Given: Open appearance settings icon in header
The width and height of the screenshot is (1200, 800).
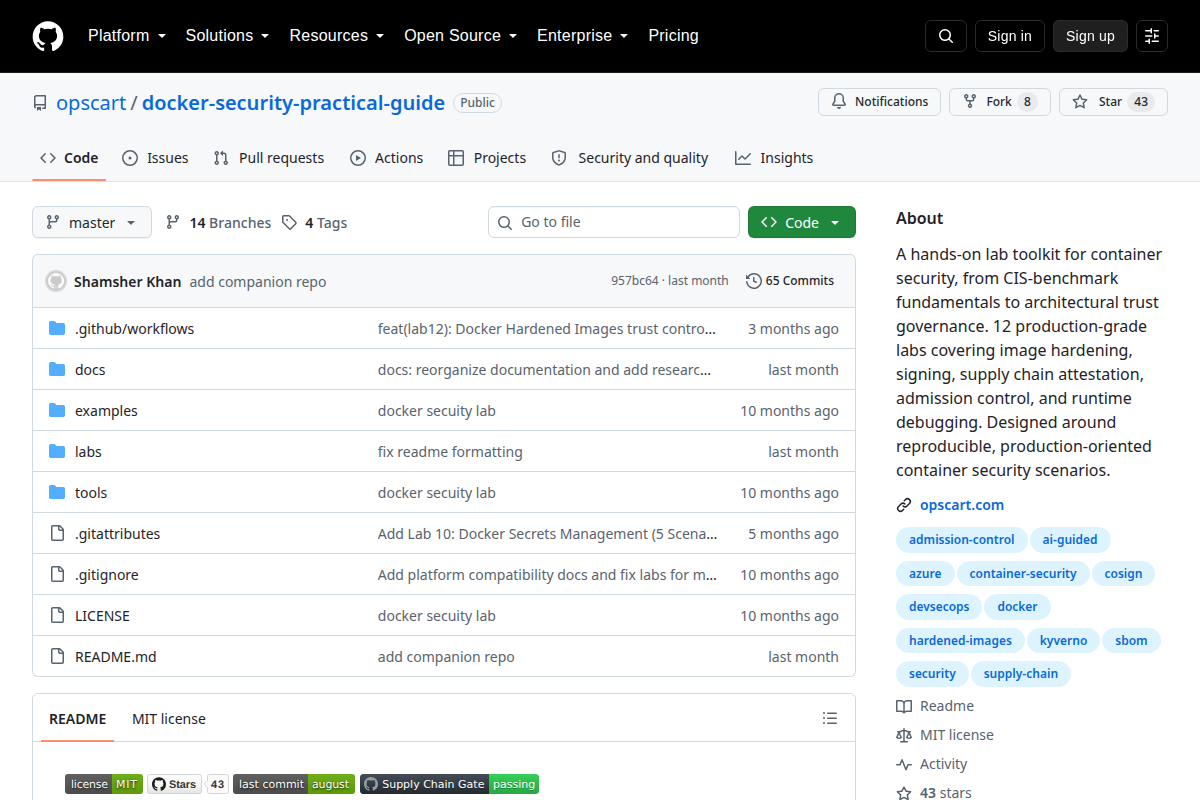Looking at the screenshot, I should point(1152,36).
